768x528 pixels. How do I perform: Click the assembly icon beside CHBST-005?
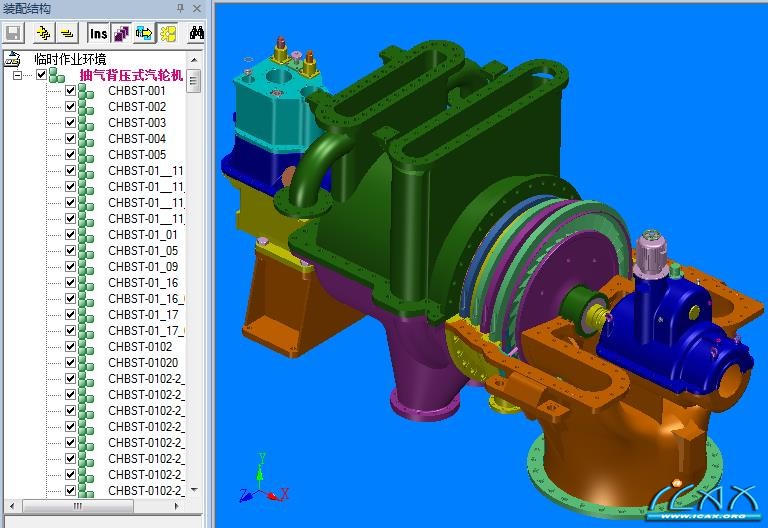86,155
